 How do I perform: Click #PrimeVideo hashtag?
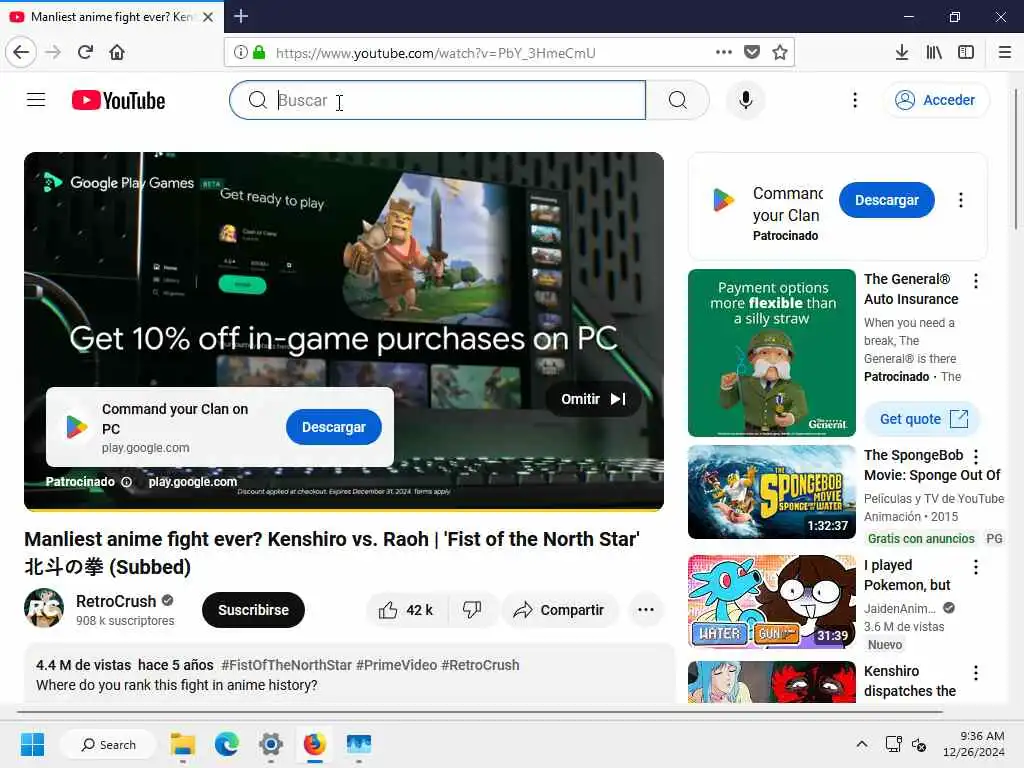pyautogui.click(x=396, y=665)
